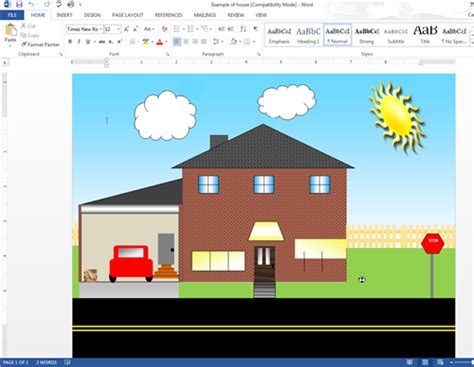Viewport: 474px width, 367px height.
Task: Click the Shading paint bucket icon
Action: 233,42
